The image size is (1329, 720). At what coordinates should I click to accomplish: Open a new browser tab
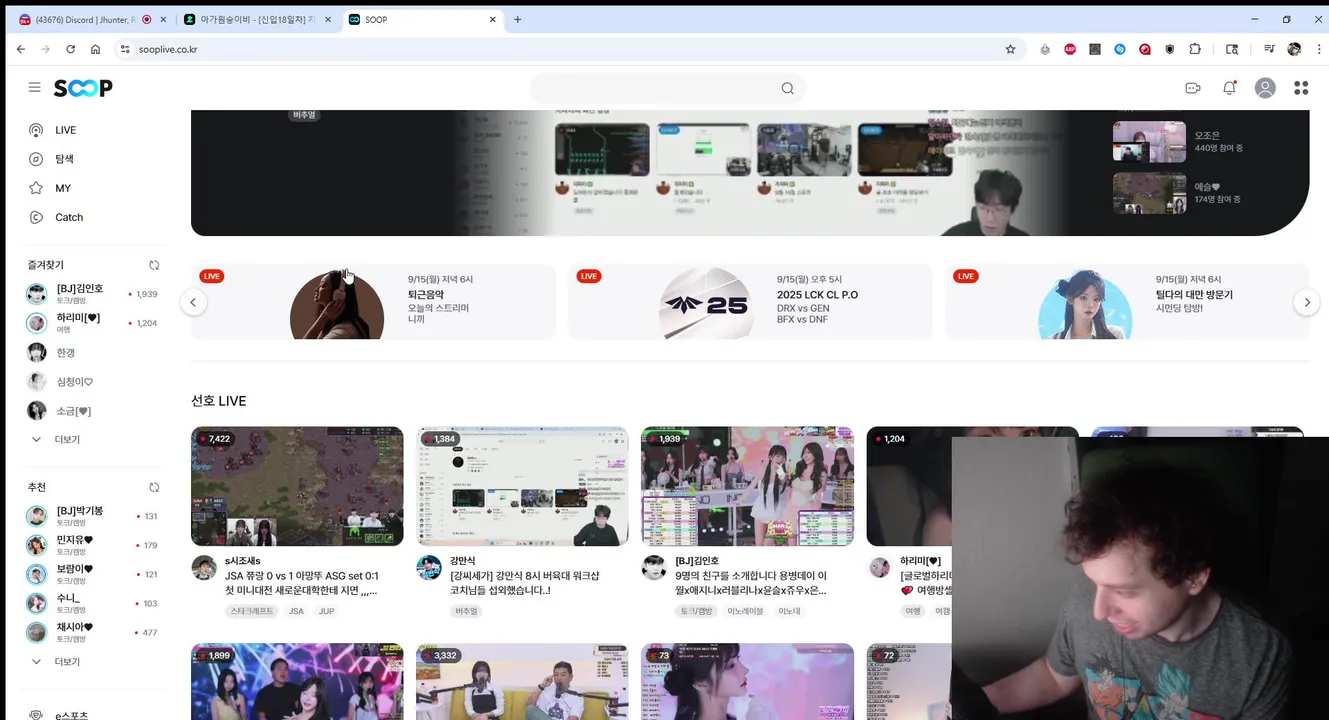coord(517,19)
